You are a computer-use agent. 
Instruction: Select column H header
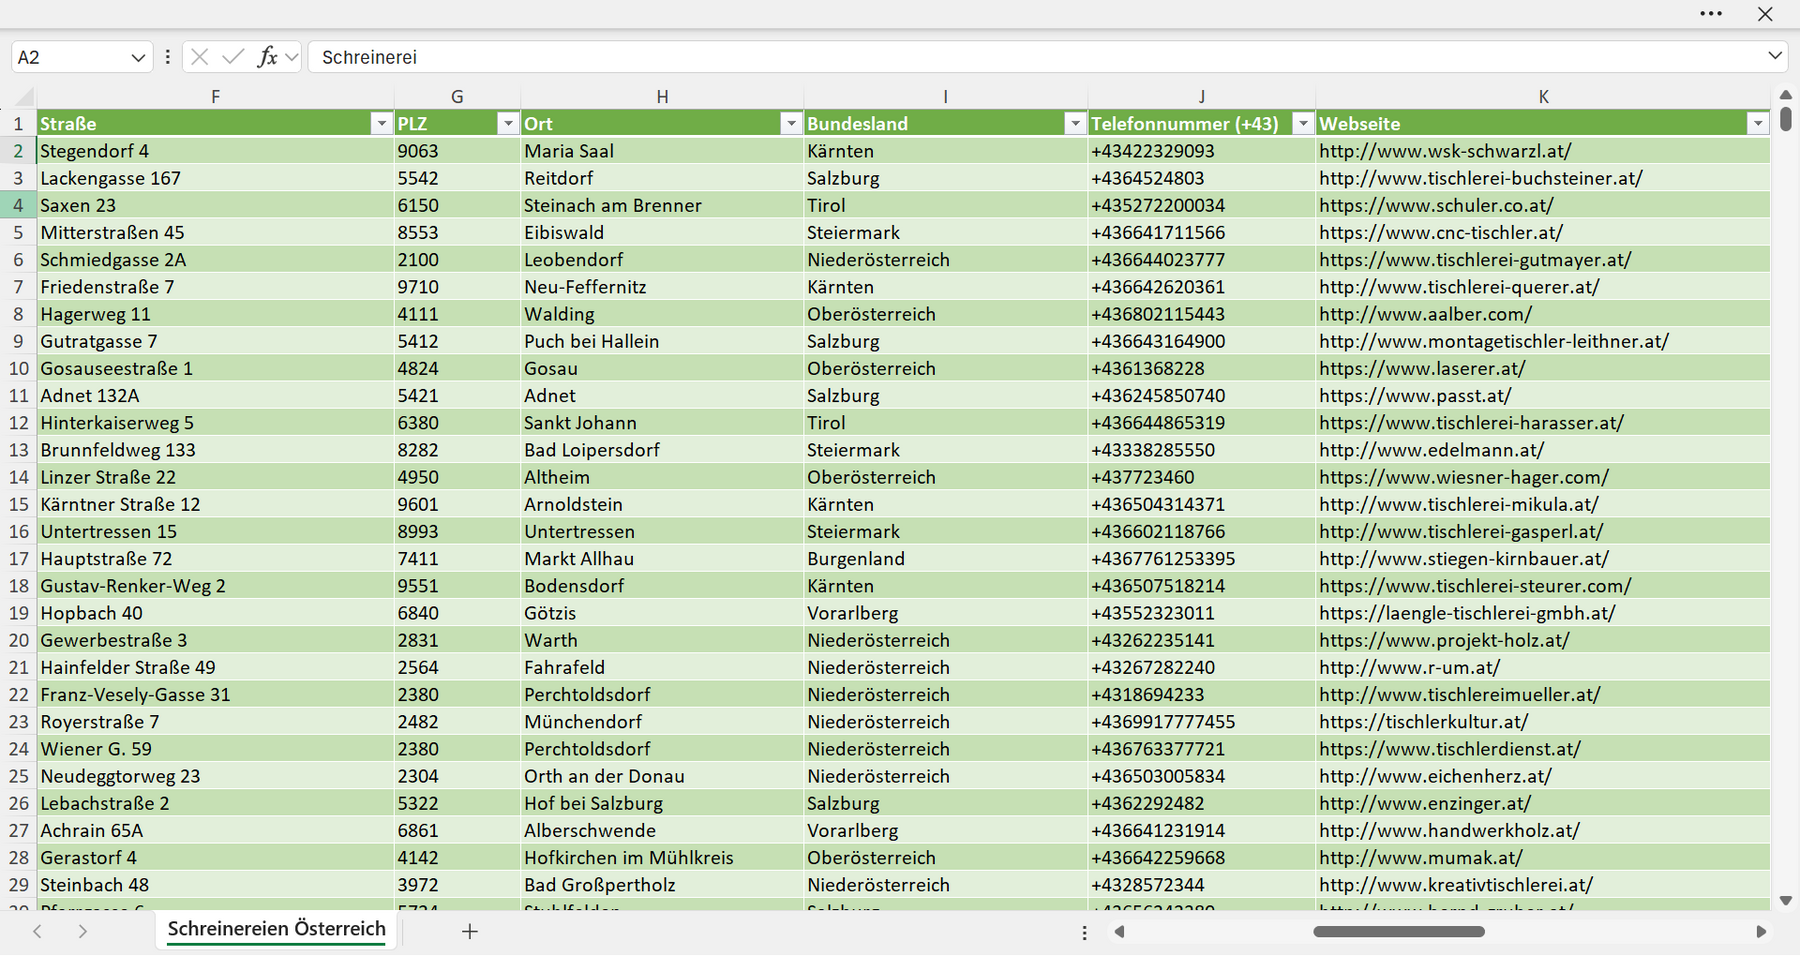tap(662, 97)
